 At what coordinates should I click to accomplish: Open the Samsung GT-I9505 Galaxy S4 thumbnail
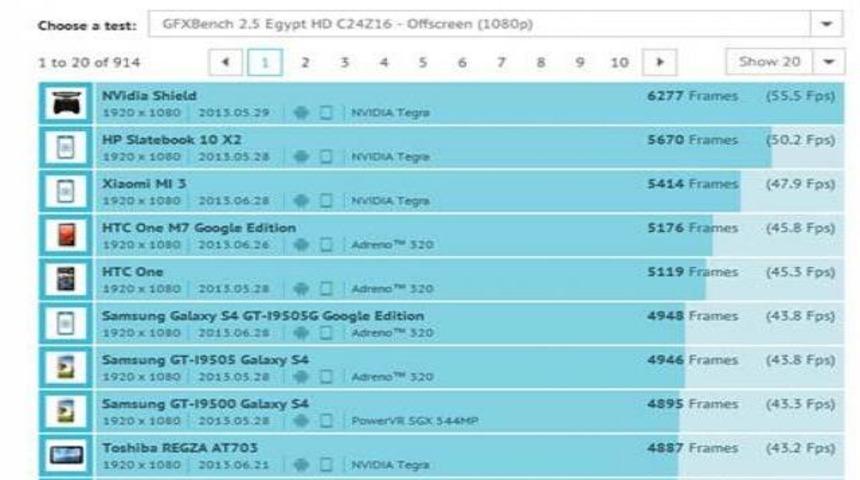(66, 367)
